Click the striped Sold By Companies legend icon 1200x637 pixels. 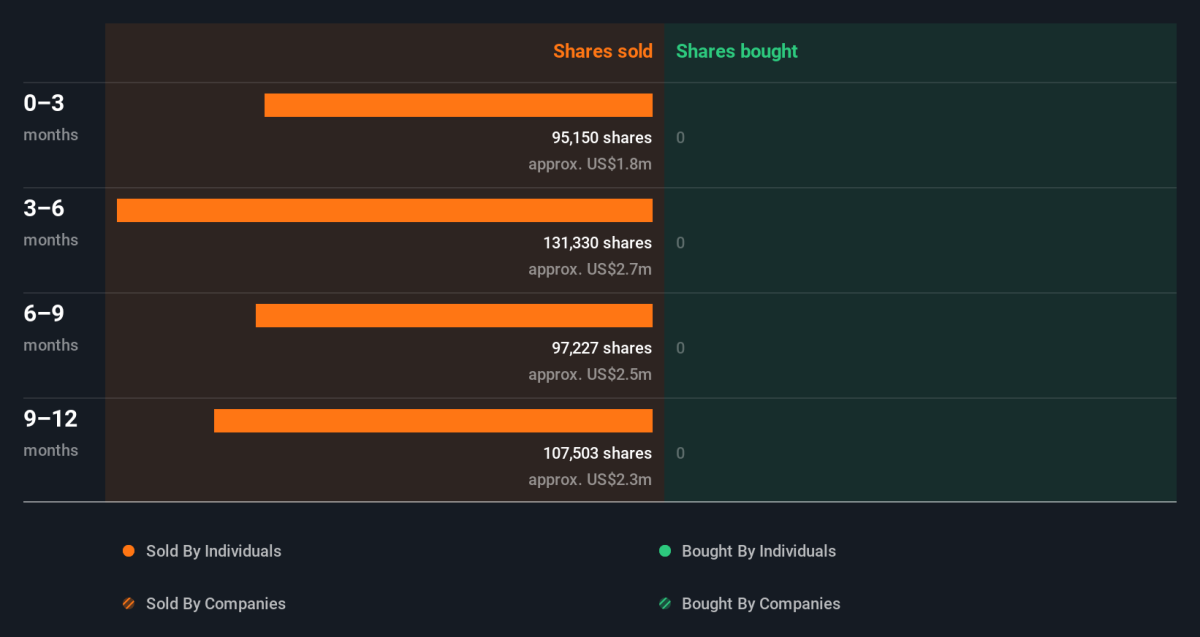pos(128,604)
